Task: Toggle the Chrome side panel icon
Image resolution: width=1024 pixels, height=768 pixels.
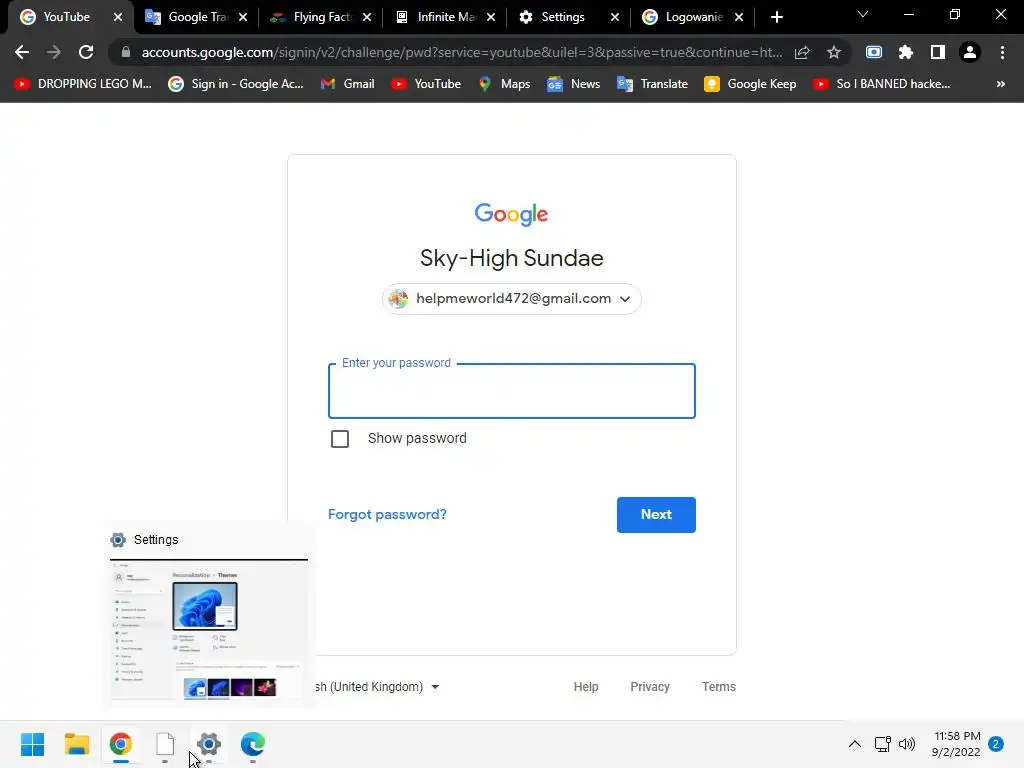Action: pyautogui.click(x=938, y=52)
